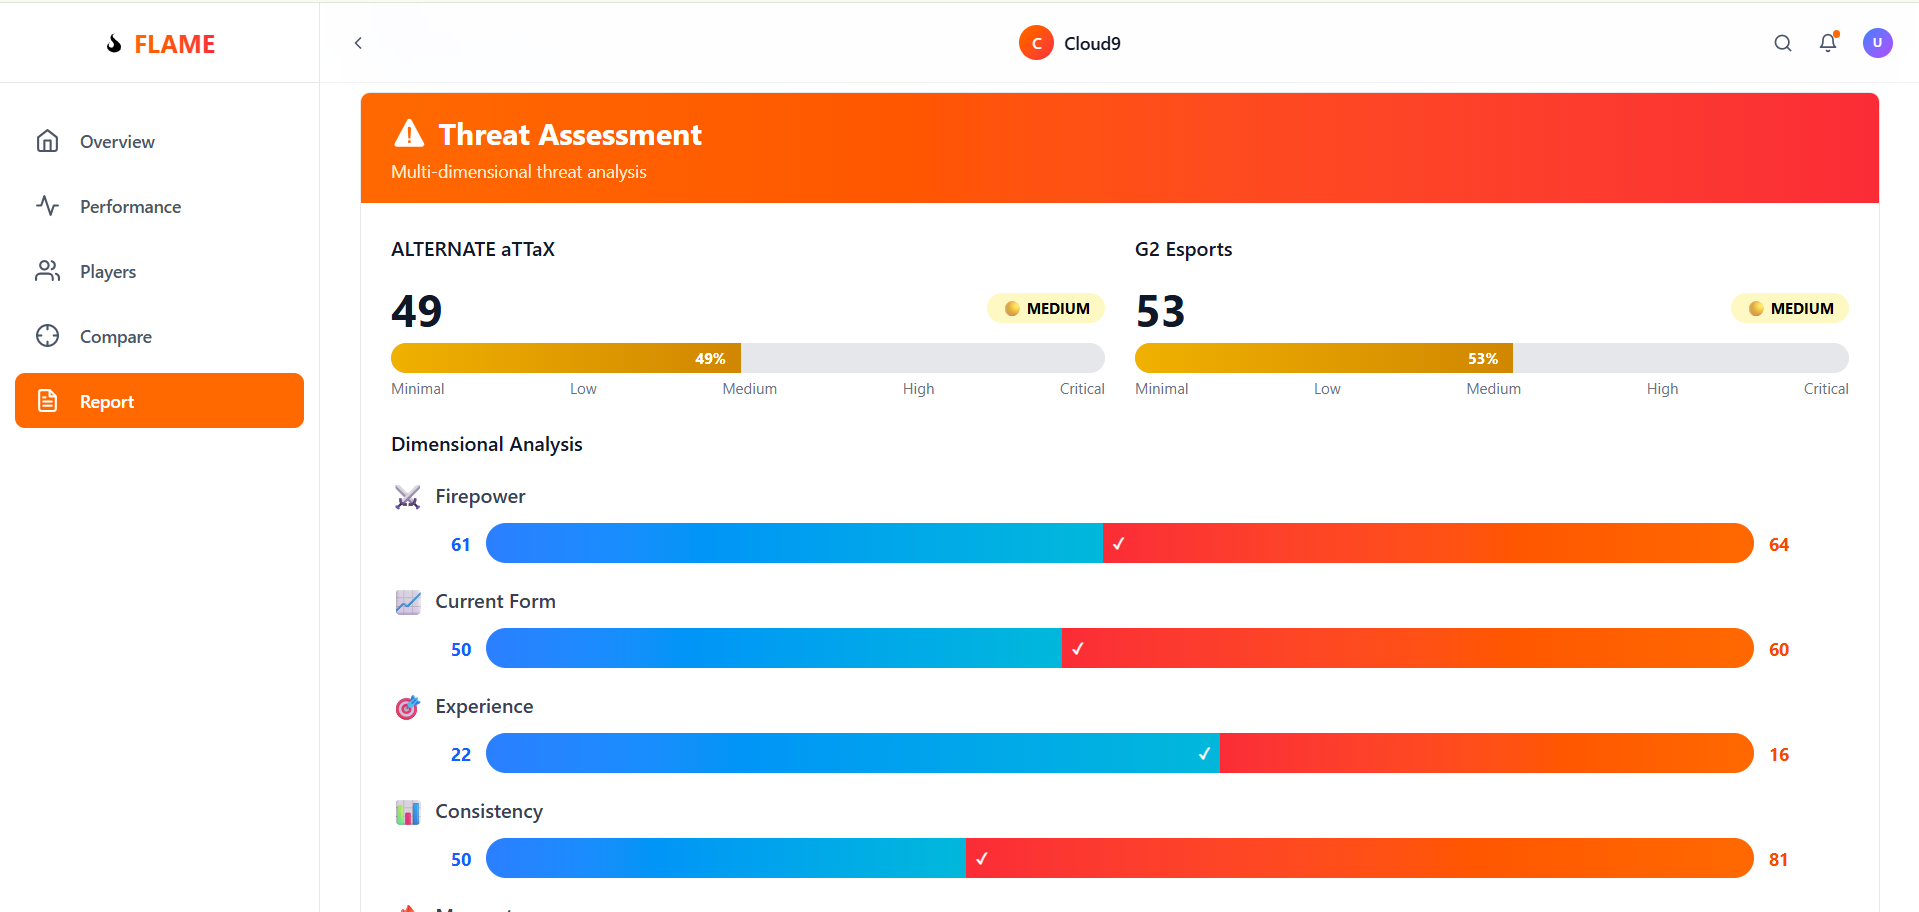The height and width of the screenshot is (912, 1919).
Task: Click the Experience red bar segment
Action: tap(1487, 753)
